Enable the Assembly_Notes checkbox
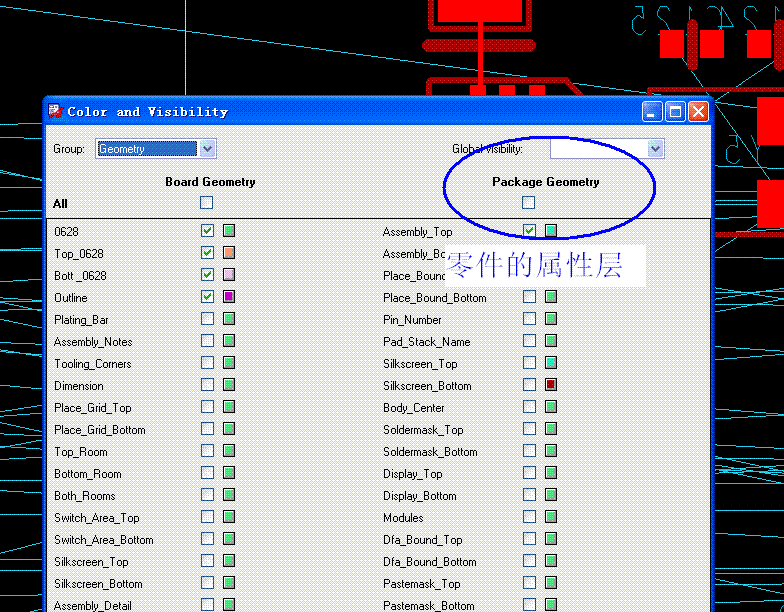784x612 pixels. (x=208, y=340)
